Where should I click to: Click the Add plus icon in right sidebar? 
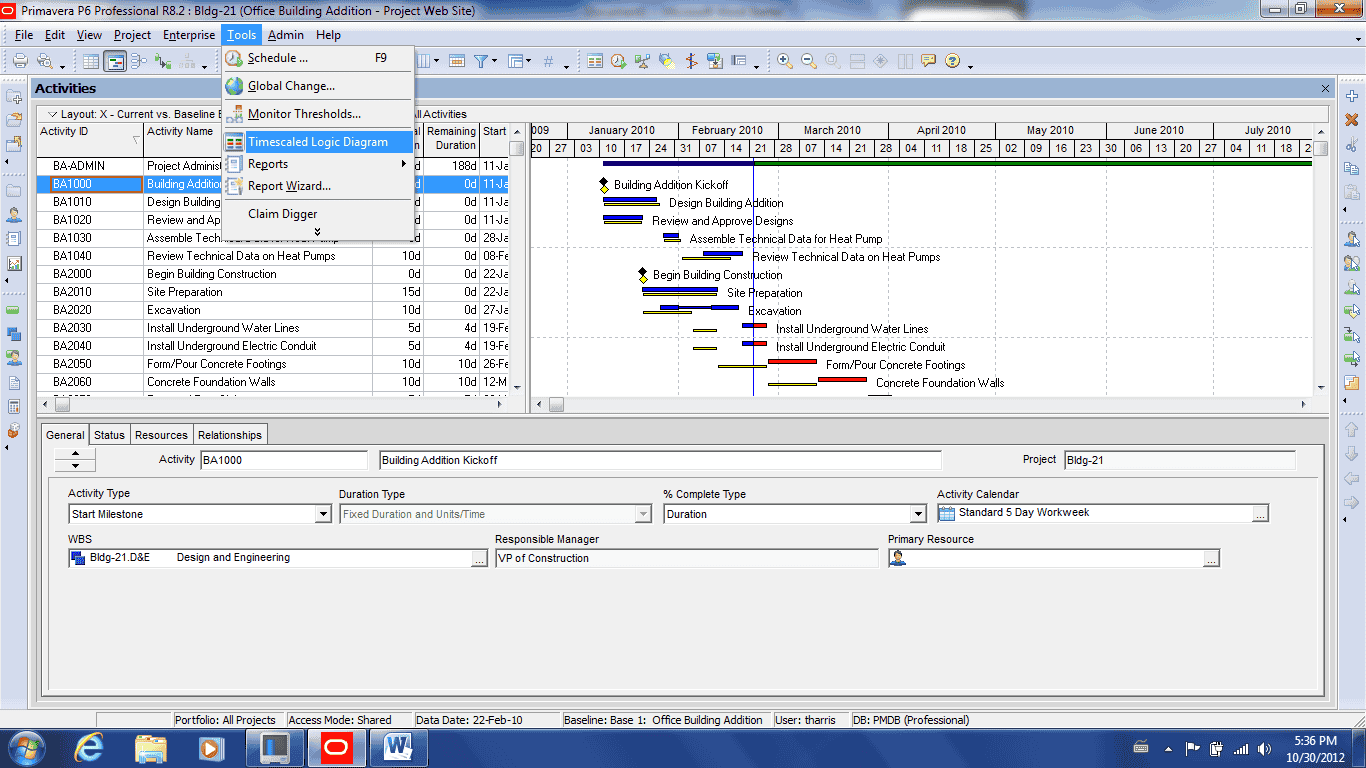click(1352, 97)
